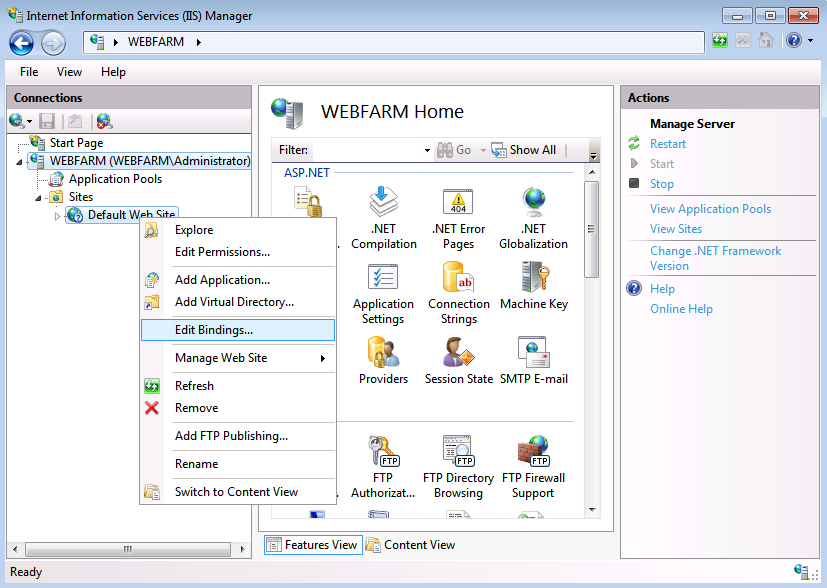Open the Go button dropdown arrow

pyautogui.click(x=483, y=150)
